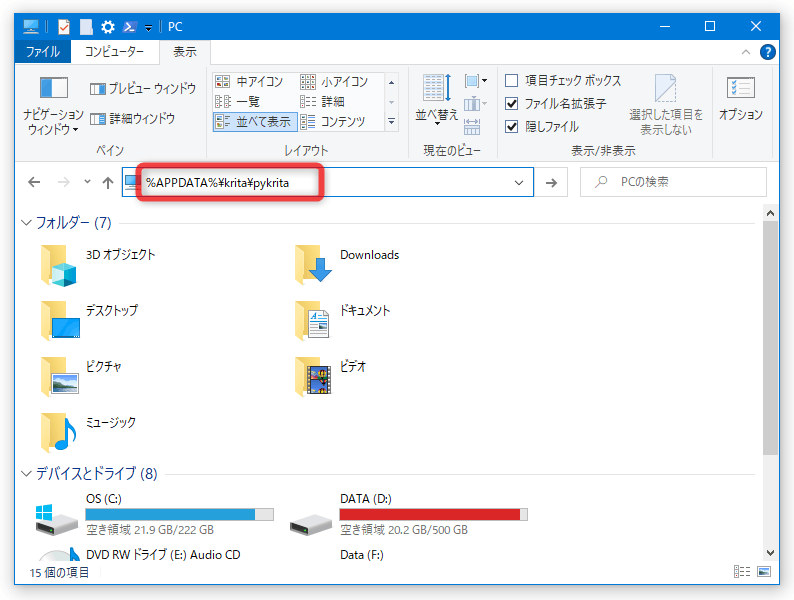Collapse the ribbon with the chevron
794x600 pixels.
coord(746,52)
